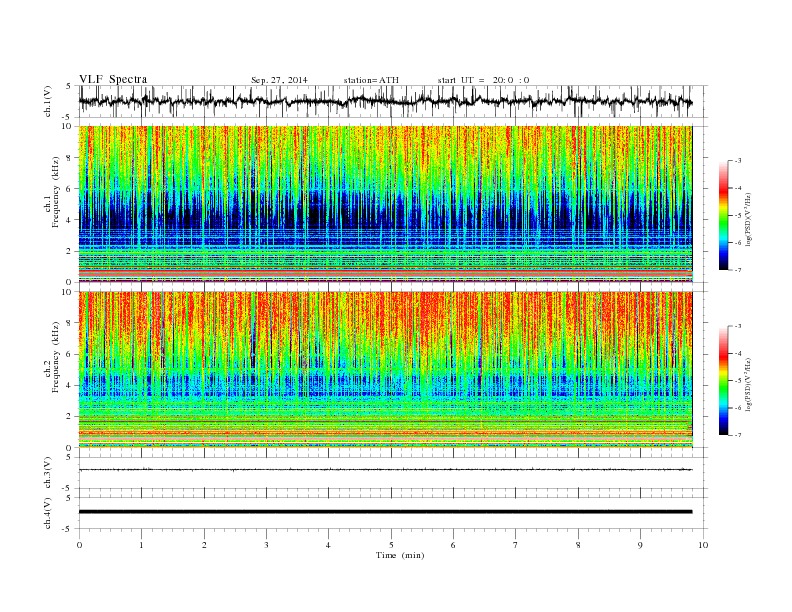Click the ch.1 voltage waveform trace
The image size is (792, 612).
click(386, 101)
